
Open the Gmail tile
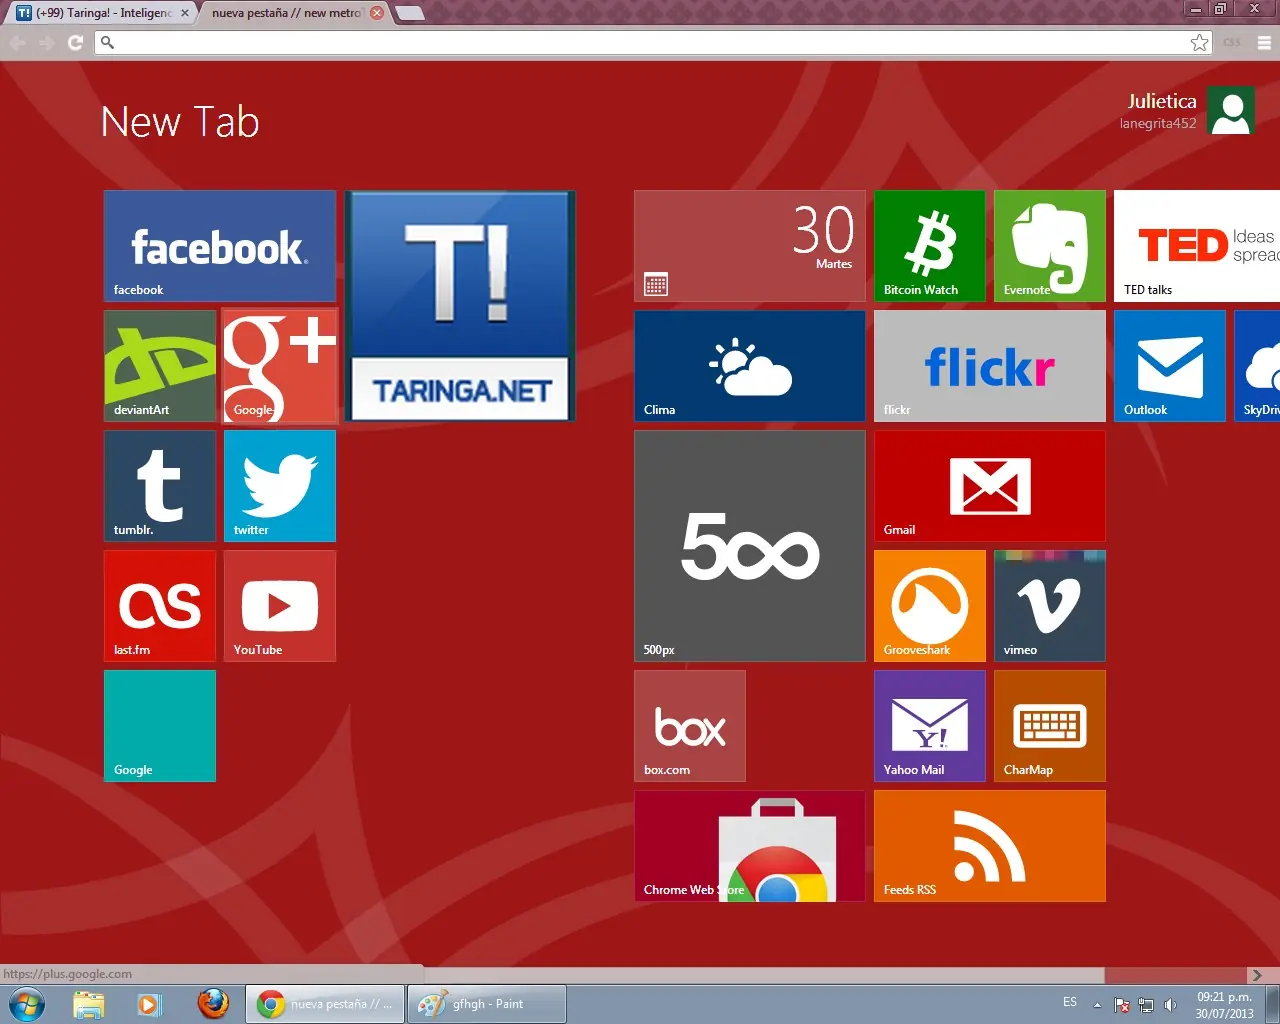click(990, 486)
